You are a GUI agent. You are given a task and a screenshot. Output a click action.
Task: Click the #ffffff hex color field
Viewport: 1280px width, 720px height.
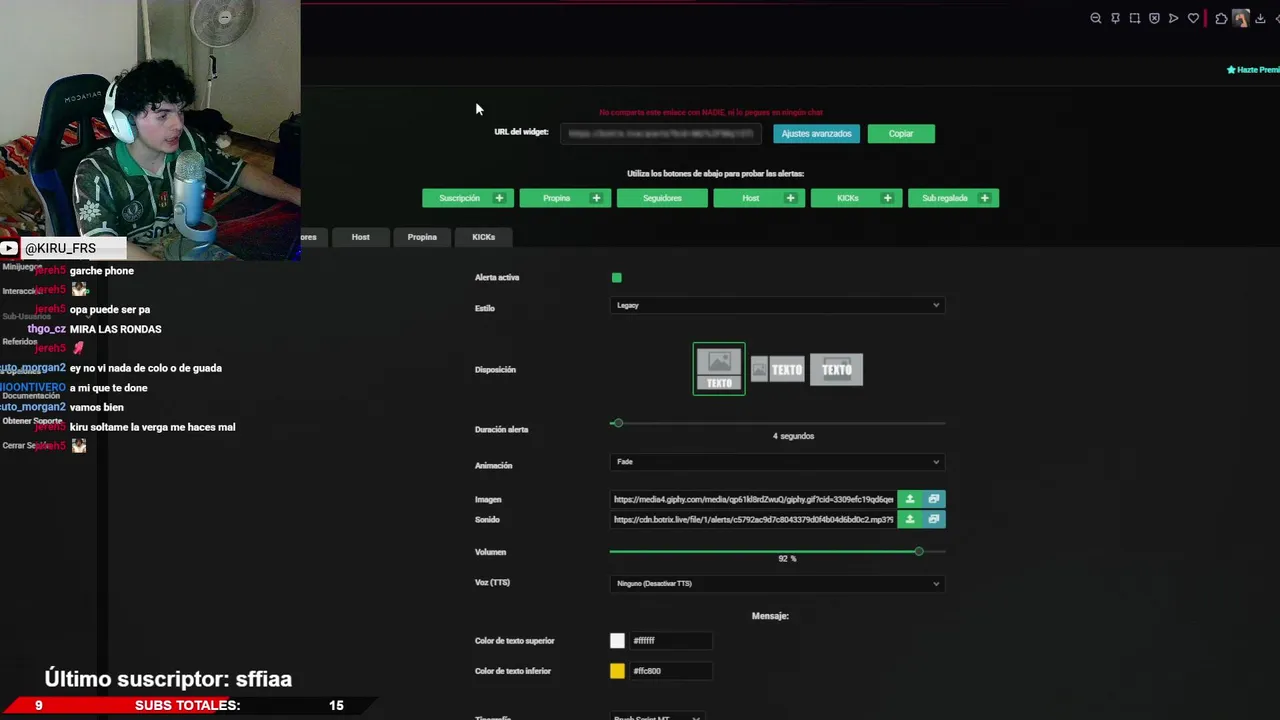tap(671, 641)
